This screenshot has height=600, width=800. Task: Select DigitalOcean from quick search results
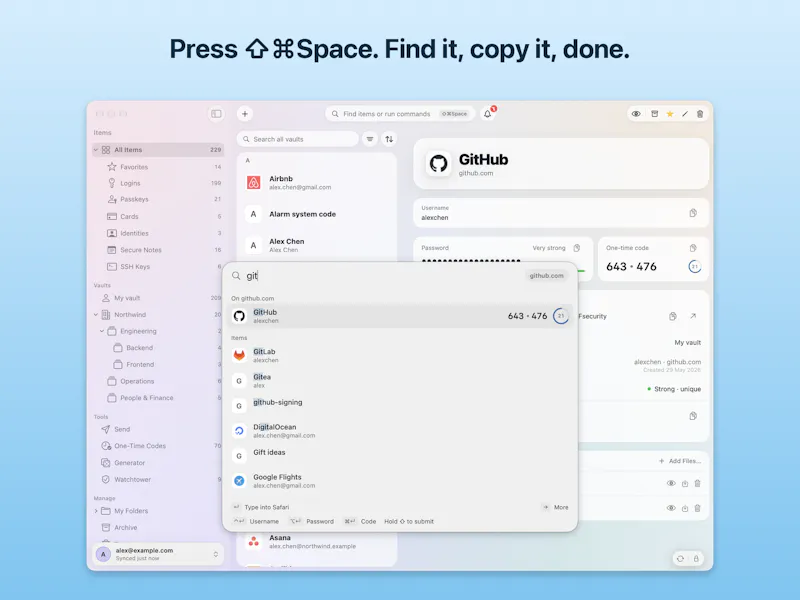coord(400,431)
